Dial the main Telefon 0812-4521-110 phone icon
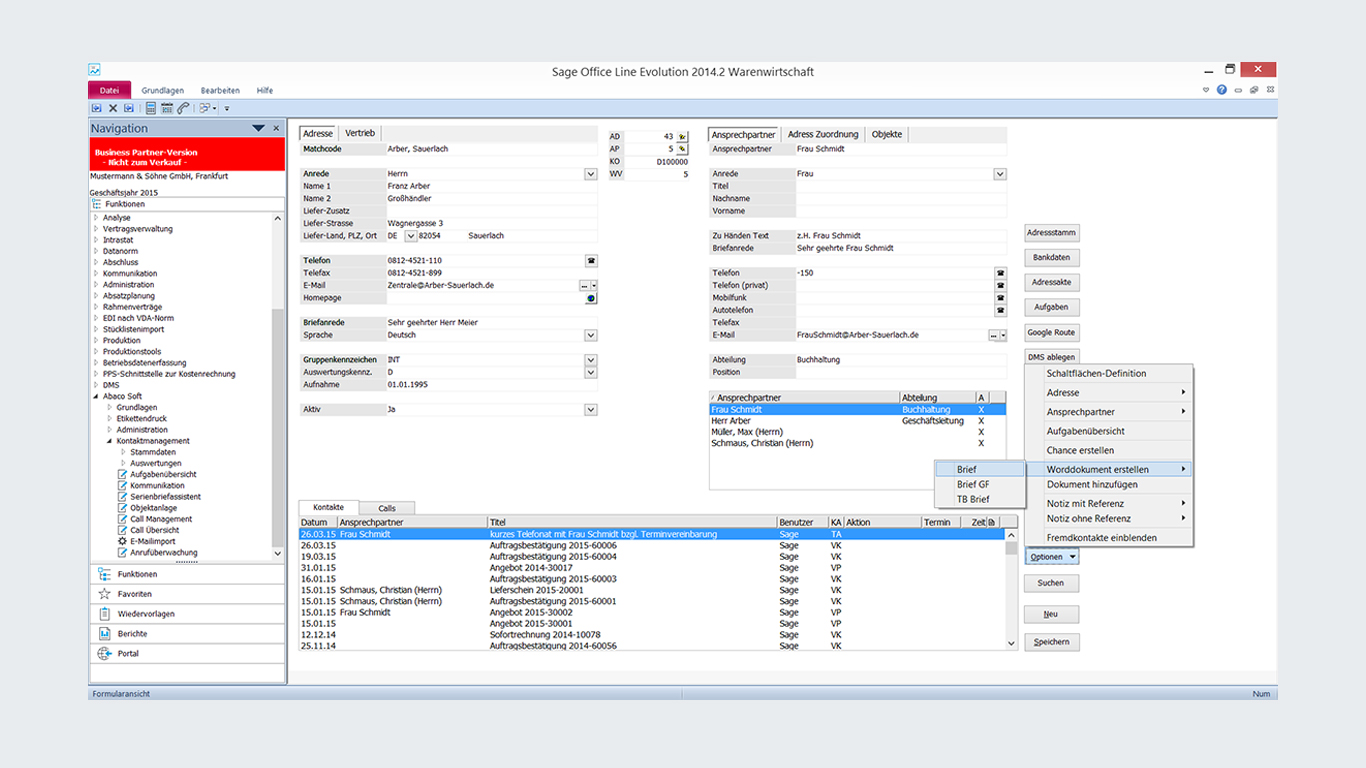1366x768 pixels. (x=591, y=260)
